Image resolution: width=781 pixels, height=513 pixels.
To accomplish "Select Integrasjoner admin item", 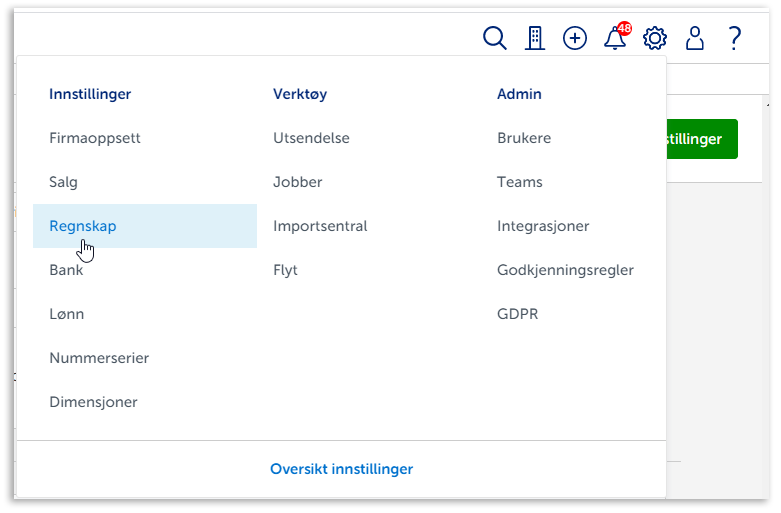I will (x=543, y=226).
